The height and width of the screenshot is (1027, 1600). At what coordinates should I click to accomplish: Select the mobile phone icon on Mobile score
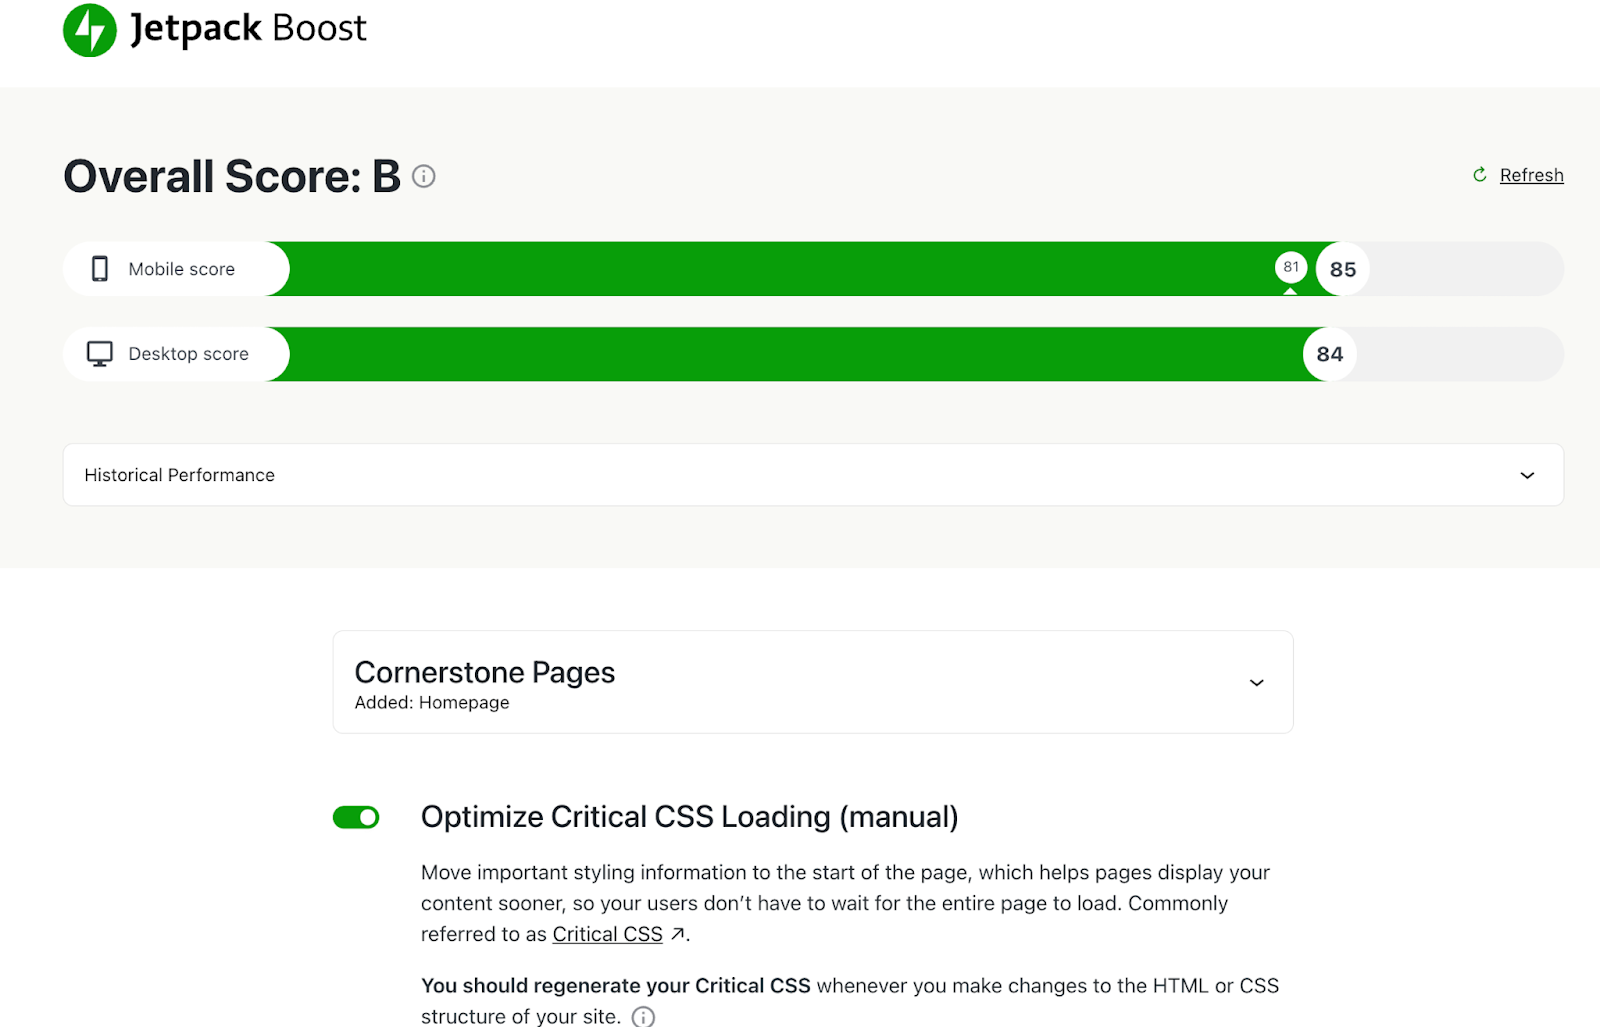tap(99, 268)
